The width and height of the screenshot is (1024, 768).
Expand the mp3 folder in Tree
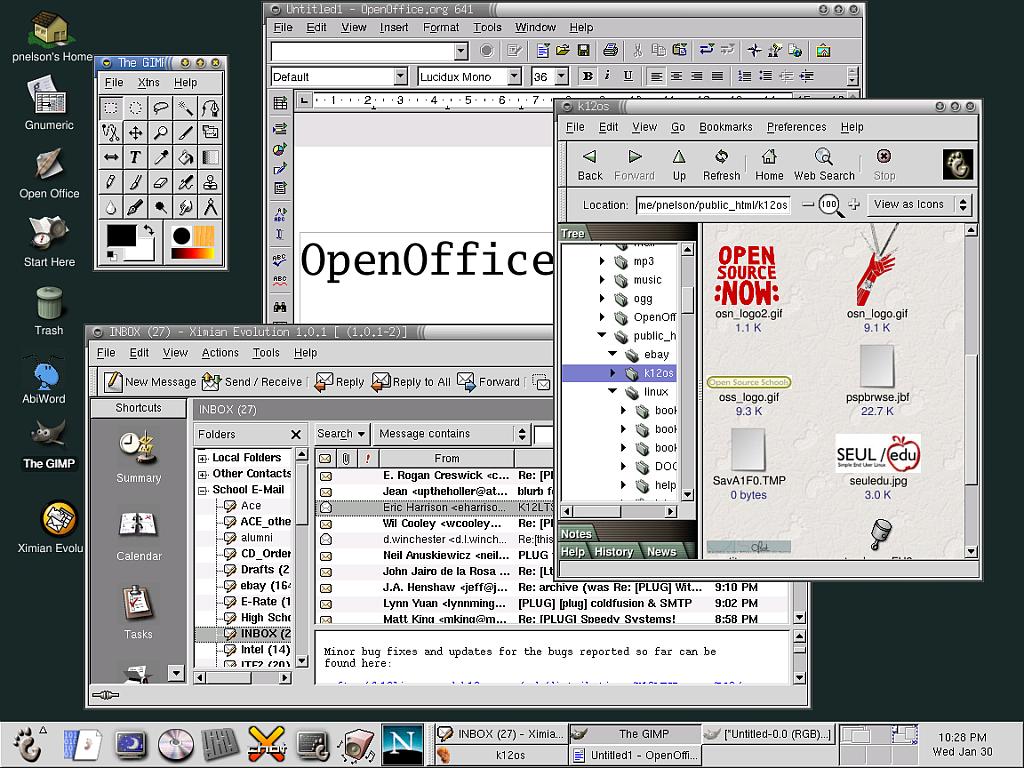(x=602, y=261)
